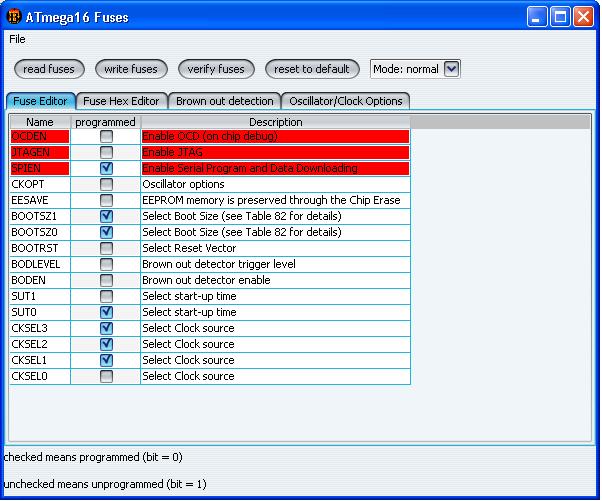Select the CKSEL0 name cell
602x501 pixels.
[x=40, y=376]
